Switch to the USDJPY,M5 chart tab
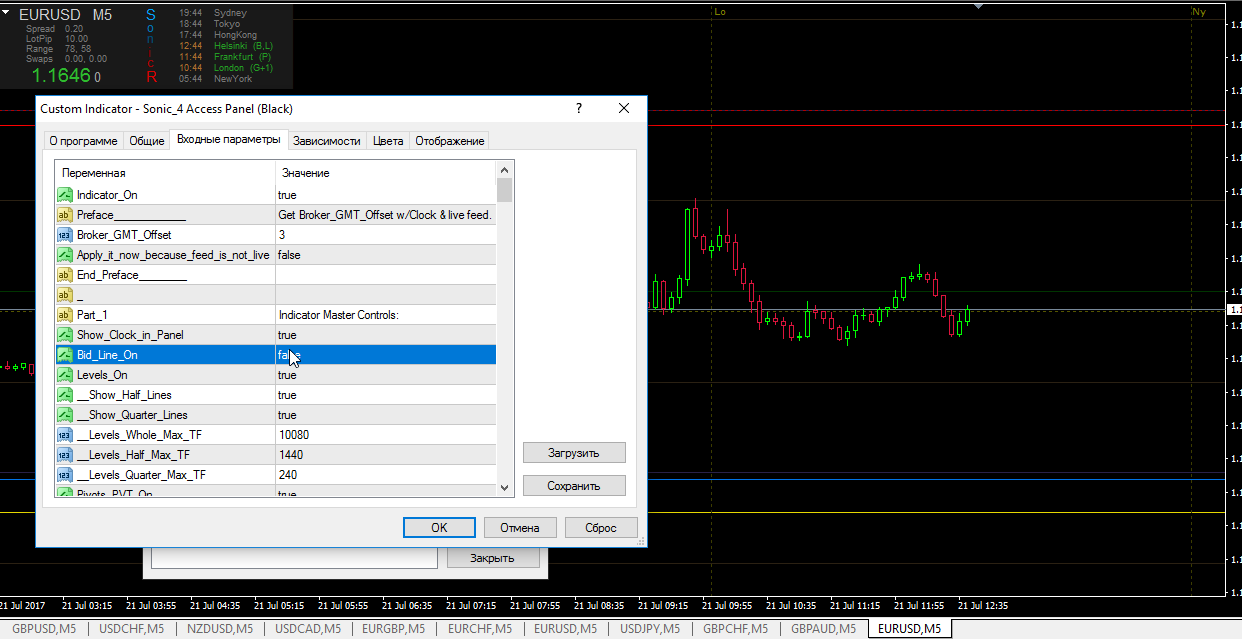Screen dimensions: 1242x639 650,629
